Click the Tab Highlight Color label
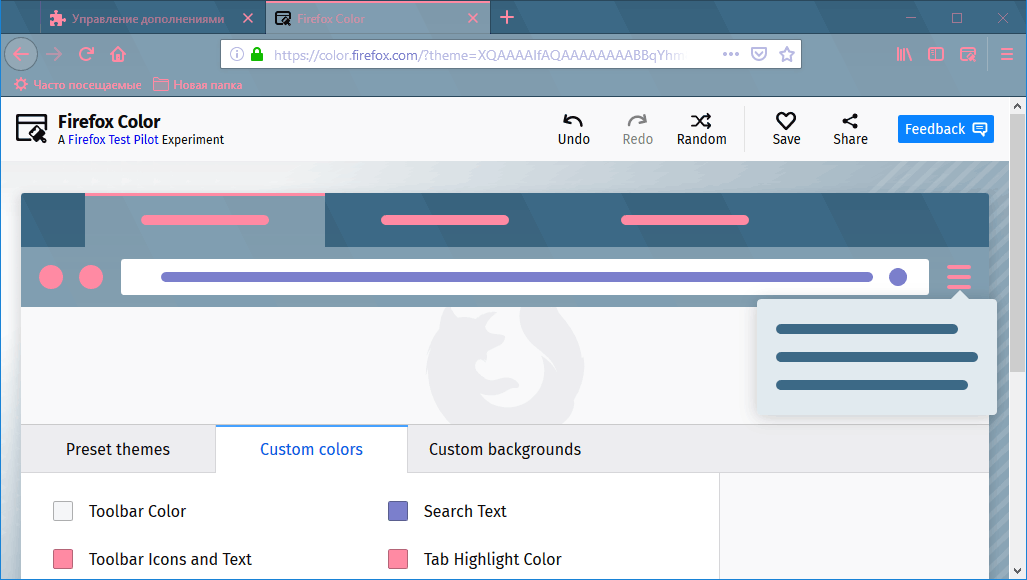Viewport: 1027px width, 580px height. coord(493,560)
